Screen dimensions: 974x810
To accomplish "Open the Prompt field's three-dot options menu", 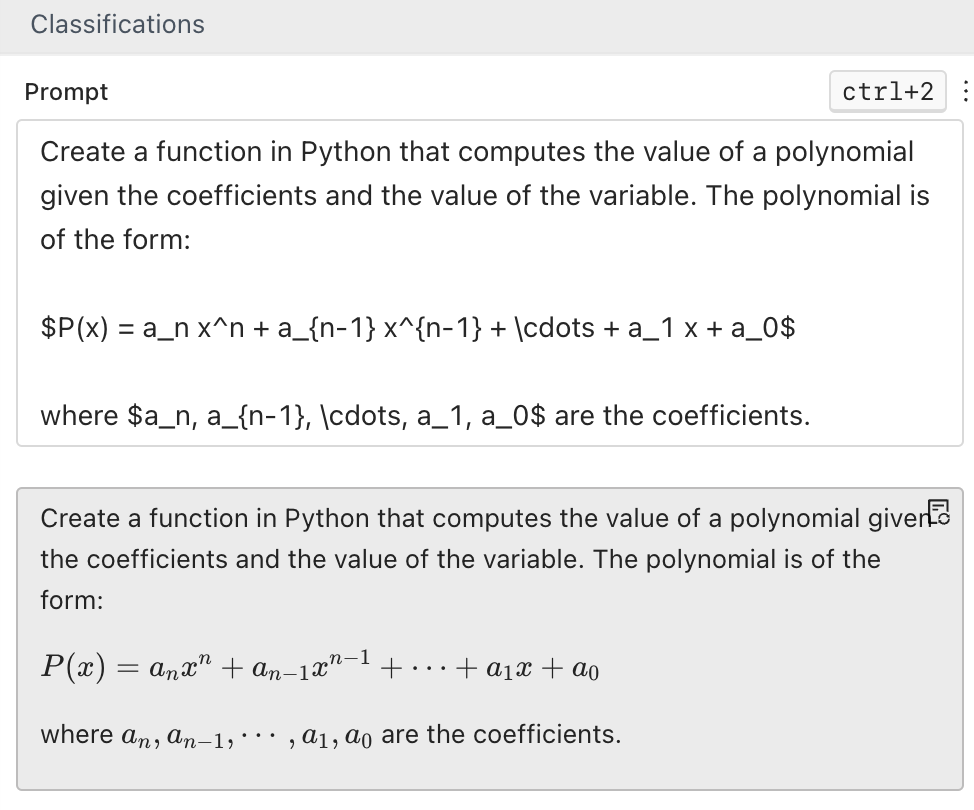I will pos(964,92).
